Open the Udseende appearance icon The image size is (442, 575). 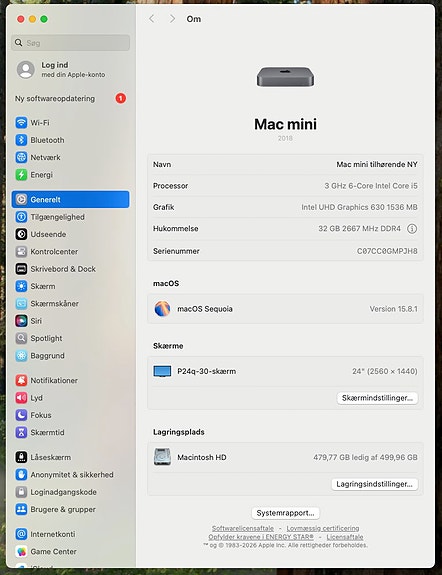click(x=21, y=234)
